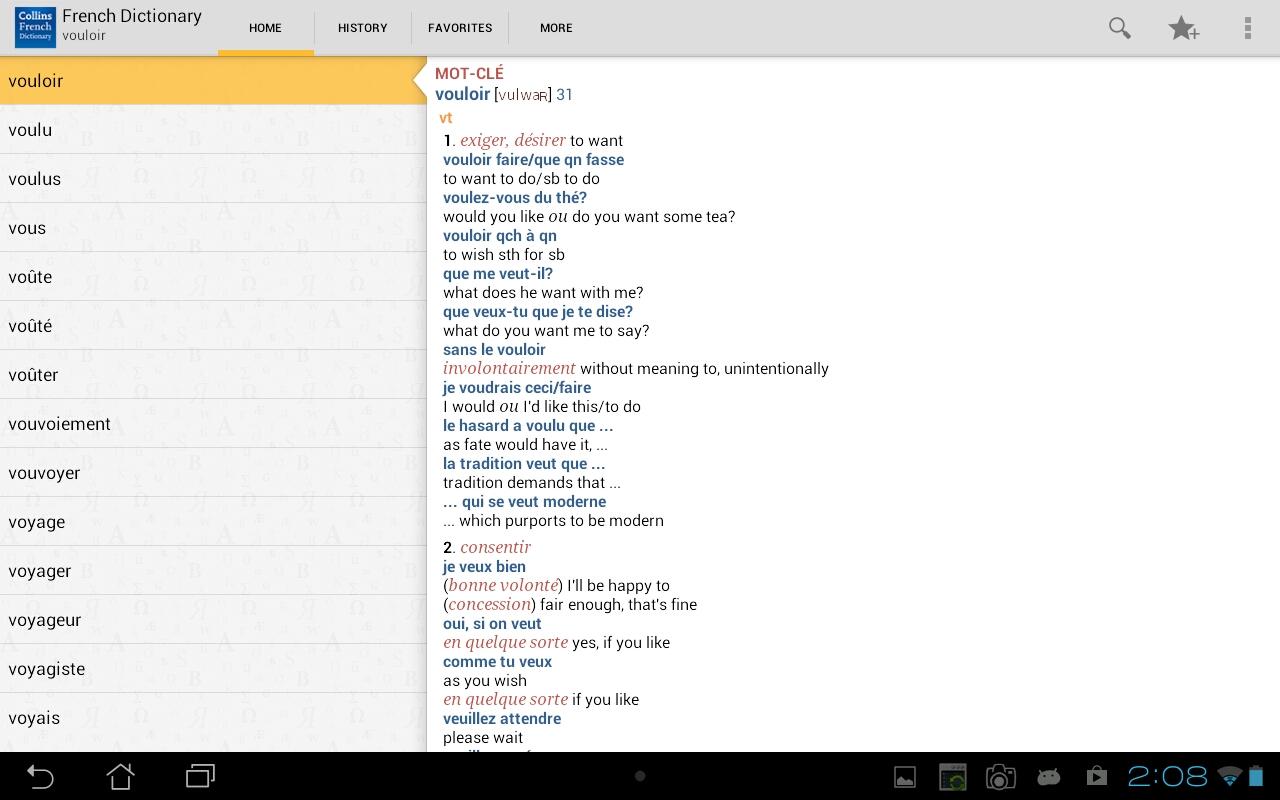Screen dimensions: 1280x800
Task: Tap the Superuser android icon in the tray
Action: pos(1048,776)
